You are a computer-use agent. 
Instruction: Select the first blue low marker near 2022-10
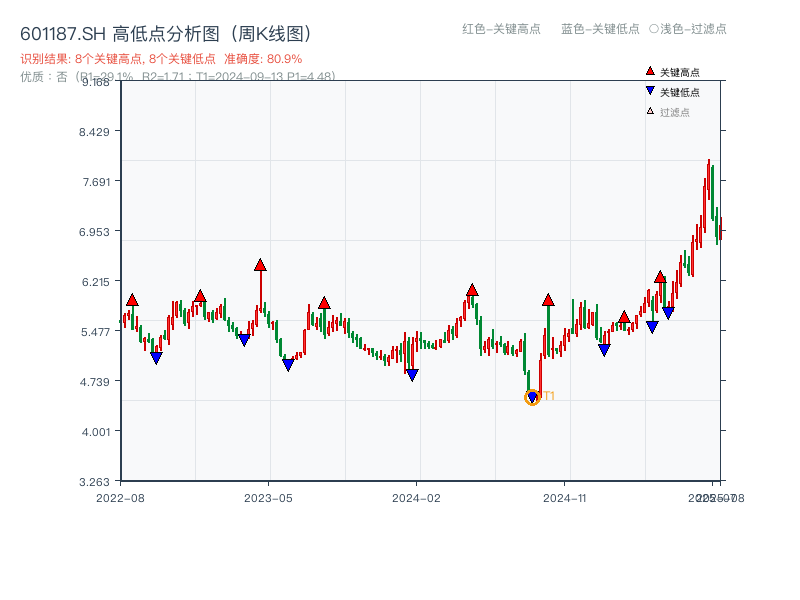coord(156,358)
